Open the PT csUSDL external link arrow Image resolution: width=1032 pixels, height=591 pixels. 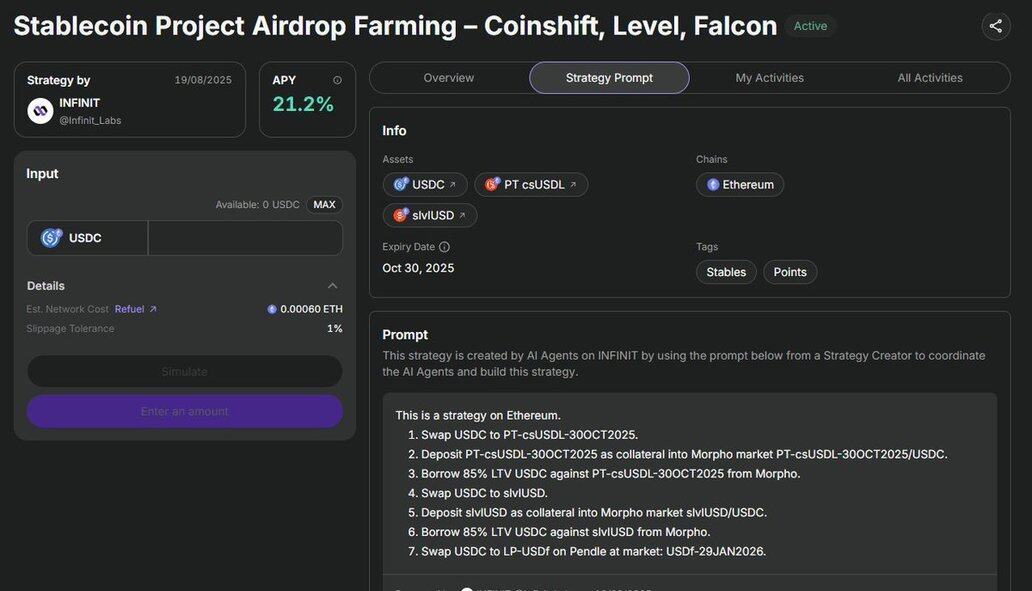tap(573, 185)
